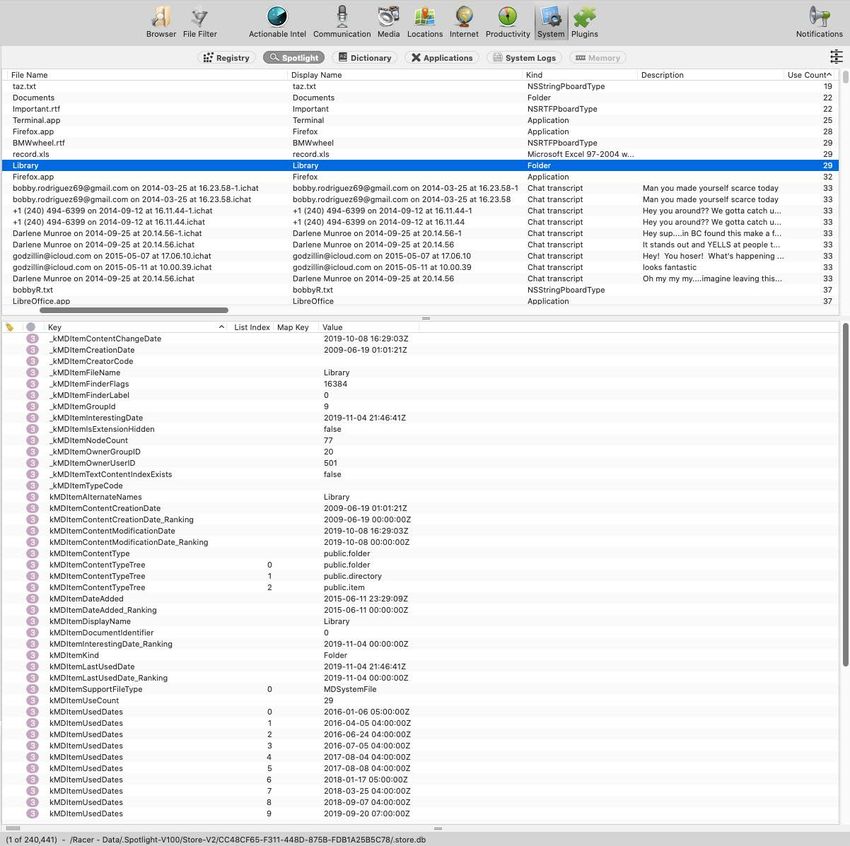Switch to the System Logs tab
The height and width of the screenshot is (846, 850).
point(524,57)
